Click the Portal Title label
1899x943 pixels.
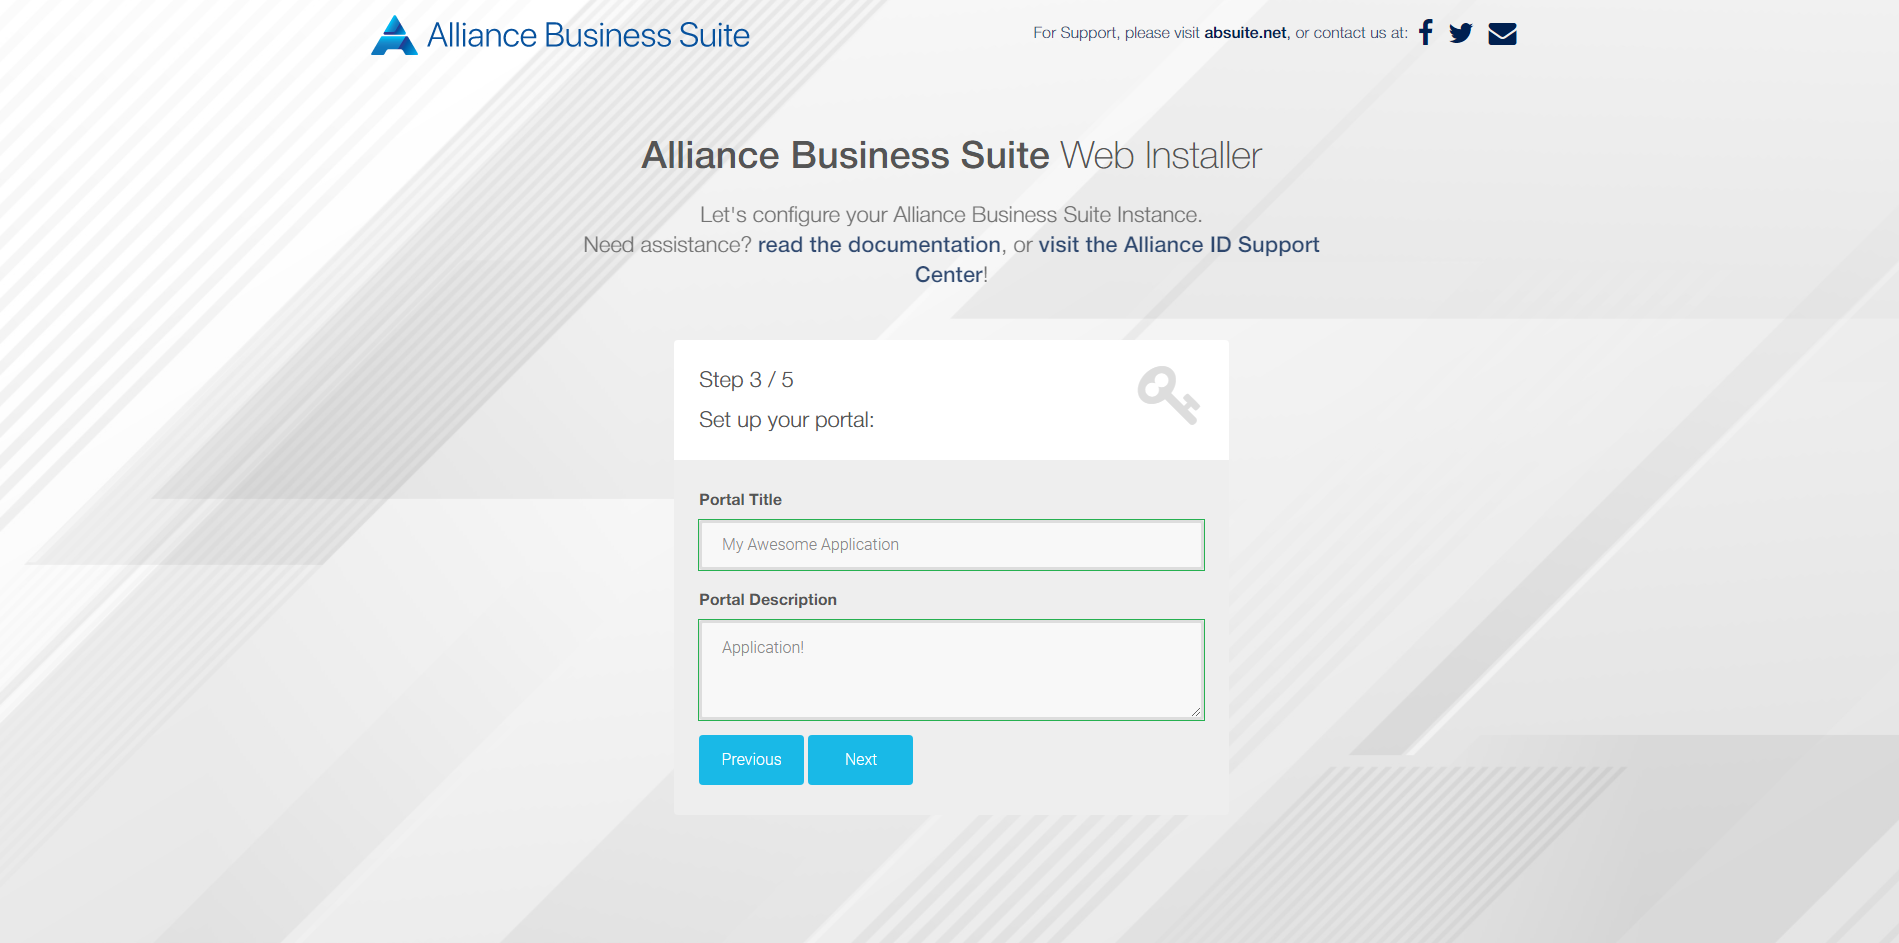coord(740,500)
